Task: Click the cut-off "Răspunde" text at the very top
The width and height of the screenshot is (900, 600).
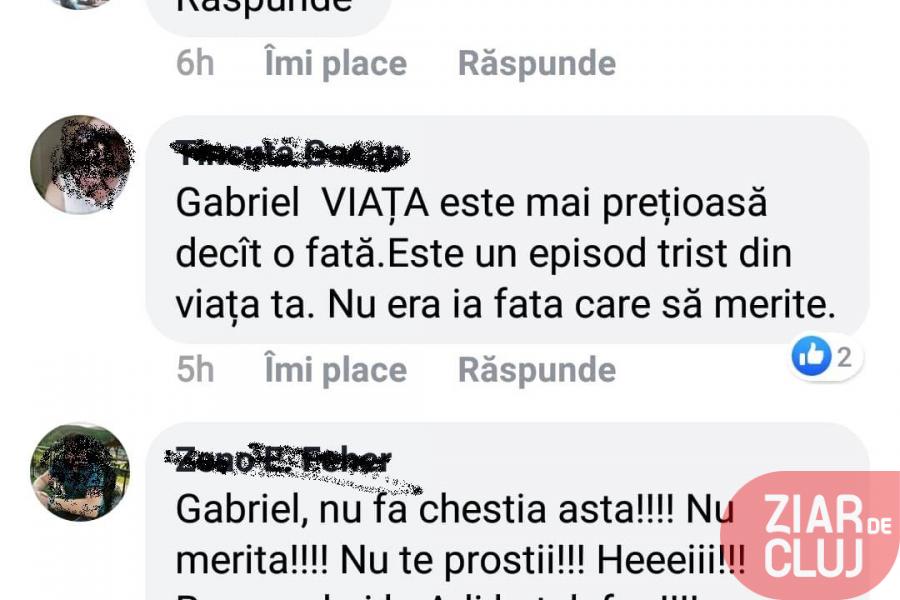Action: coord(264,6)
